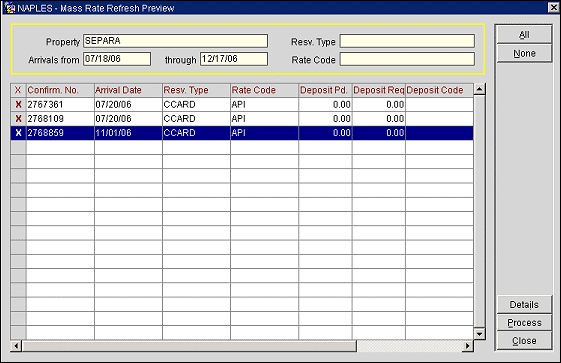The image size is (561, 363).
Task: Toggle X mark for confirmation 2768109
Action: coord(18,119)
